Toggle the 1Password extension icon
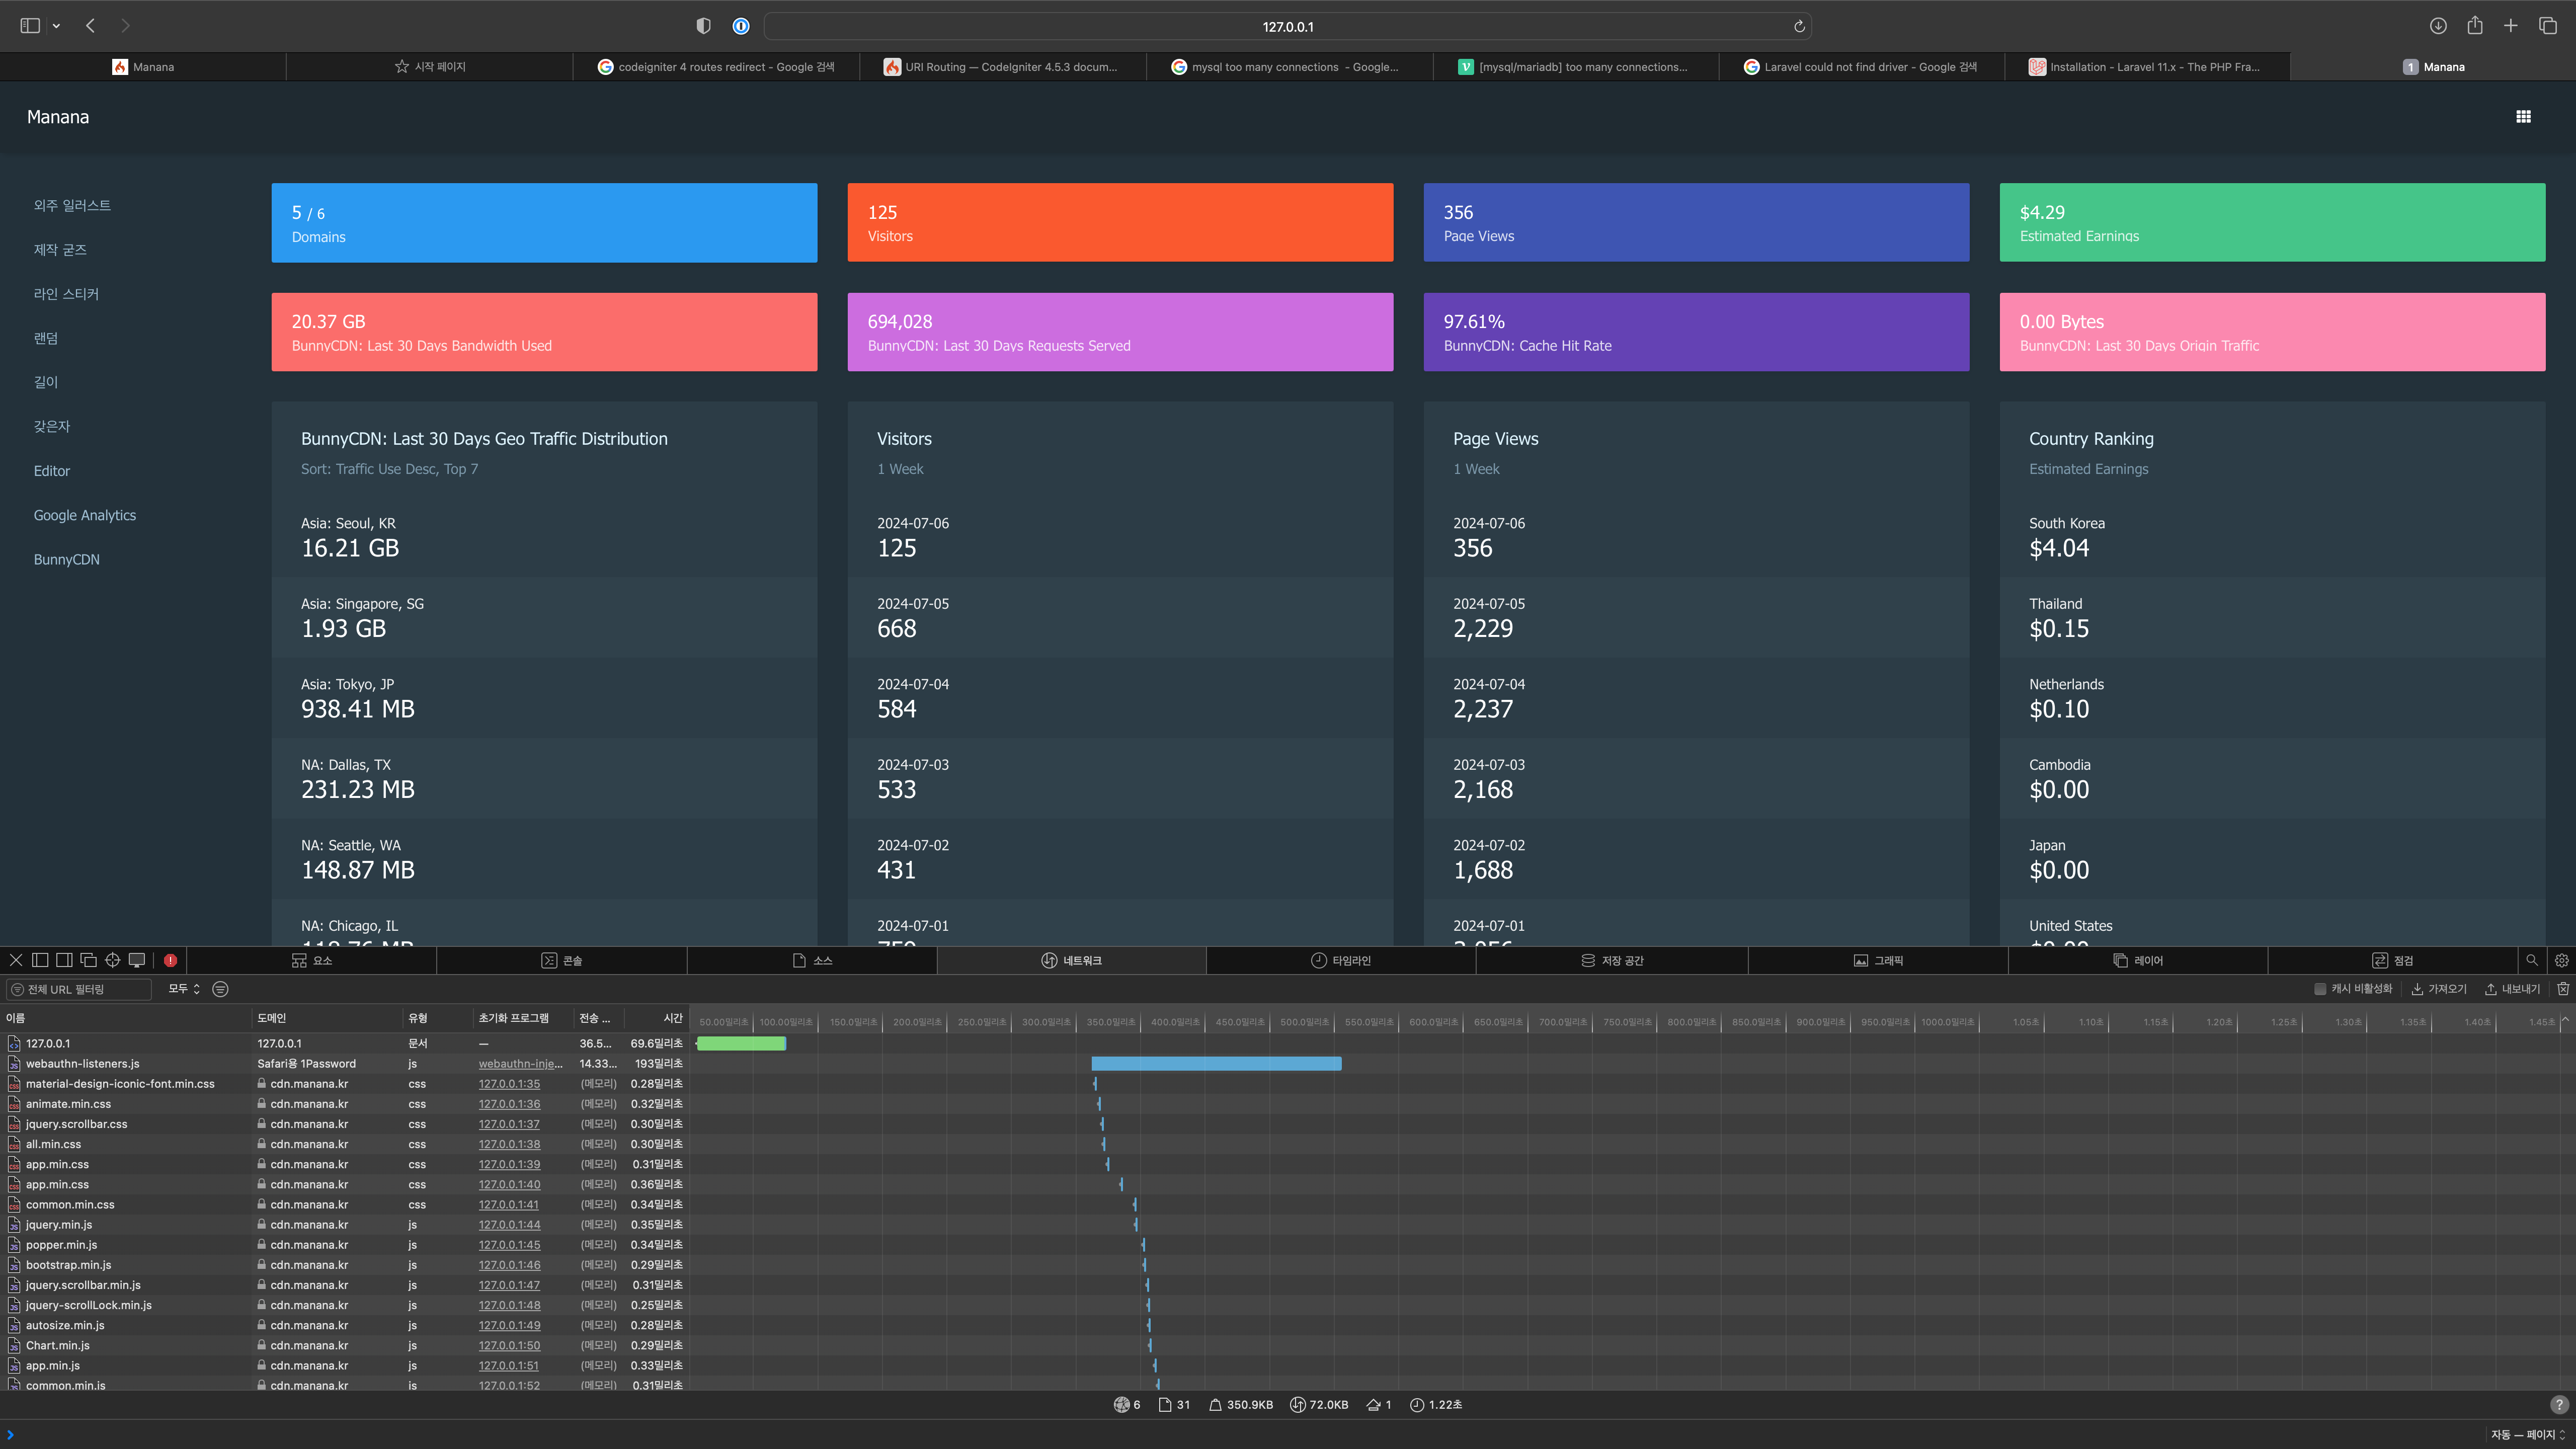2576x1449 pixels. tap(741, 26)
